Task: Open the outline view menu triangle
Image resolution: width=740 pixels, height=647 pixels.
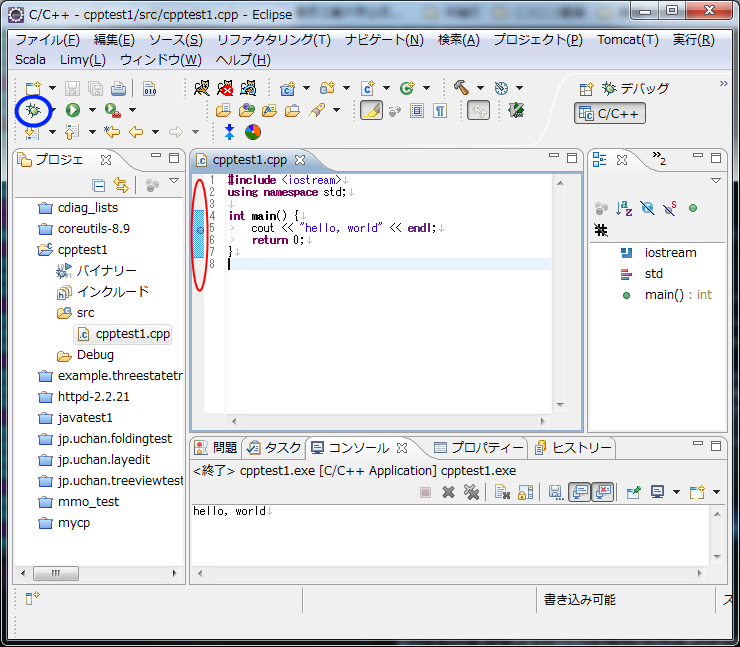Action: 715,181
